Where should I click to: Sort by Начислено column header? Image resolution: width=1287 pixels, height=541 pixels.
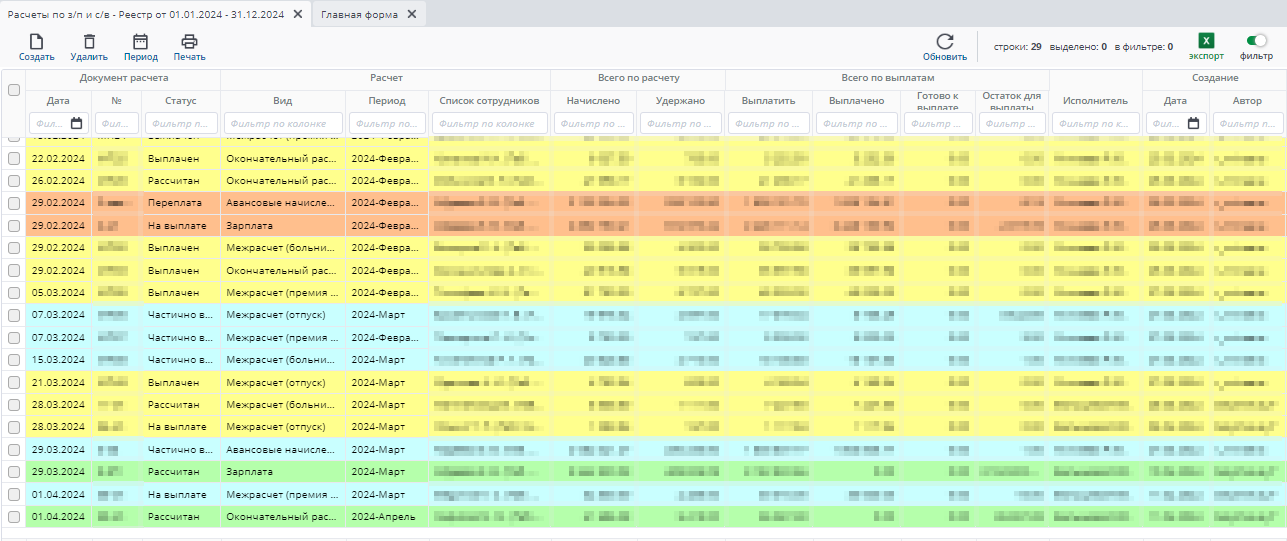click(593, 101)
